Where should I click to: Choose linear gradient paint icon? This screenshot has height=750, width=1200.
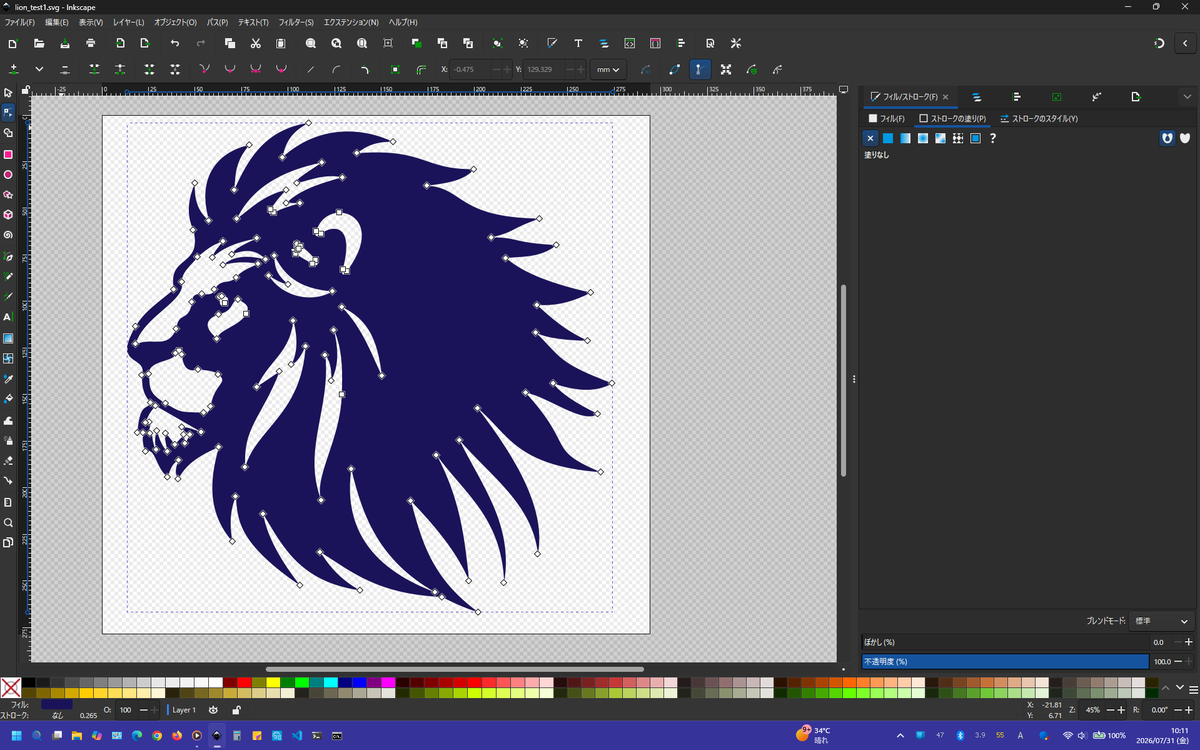[x=905, y=138]
